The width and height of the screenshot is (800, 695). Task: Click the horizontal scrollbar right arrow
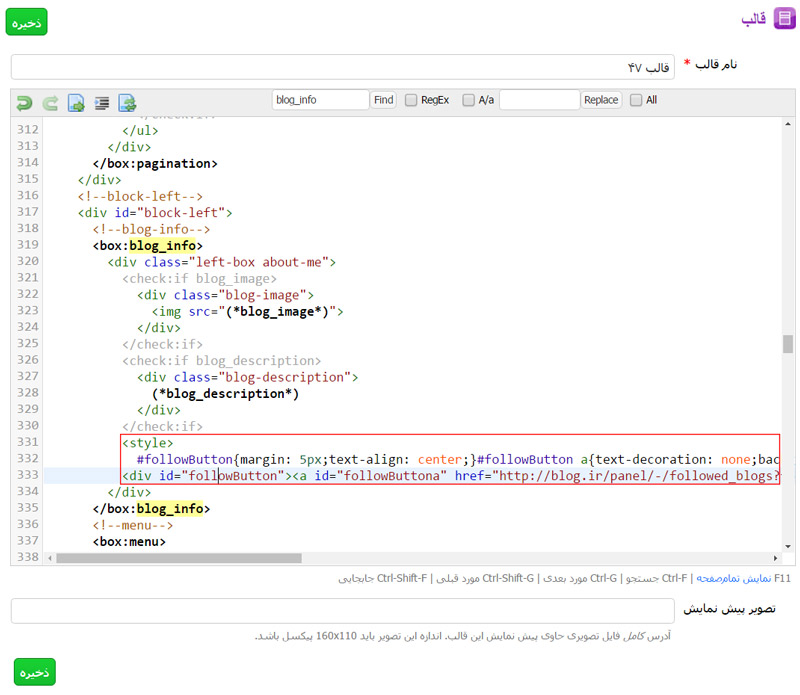[776, 558]
